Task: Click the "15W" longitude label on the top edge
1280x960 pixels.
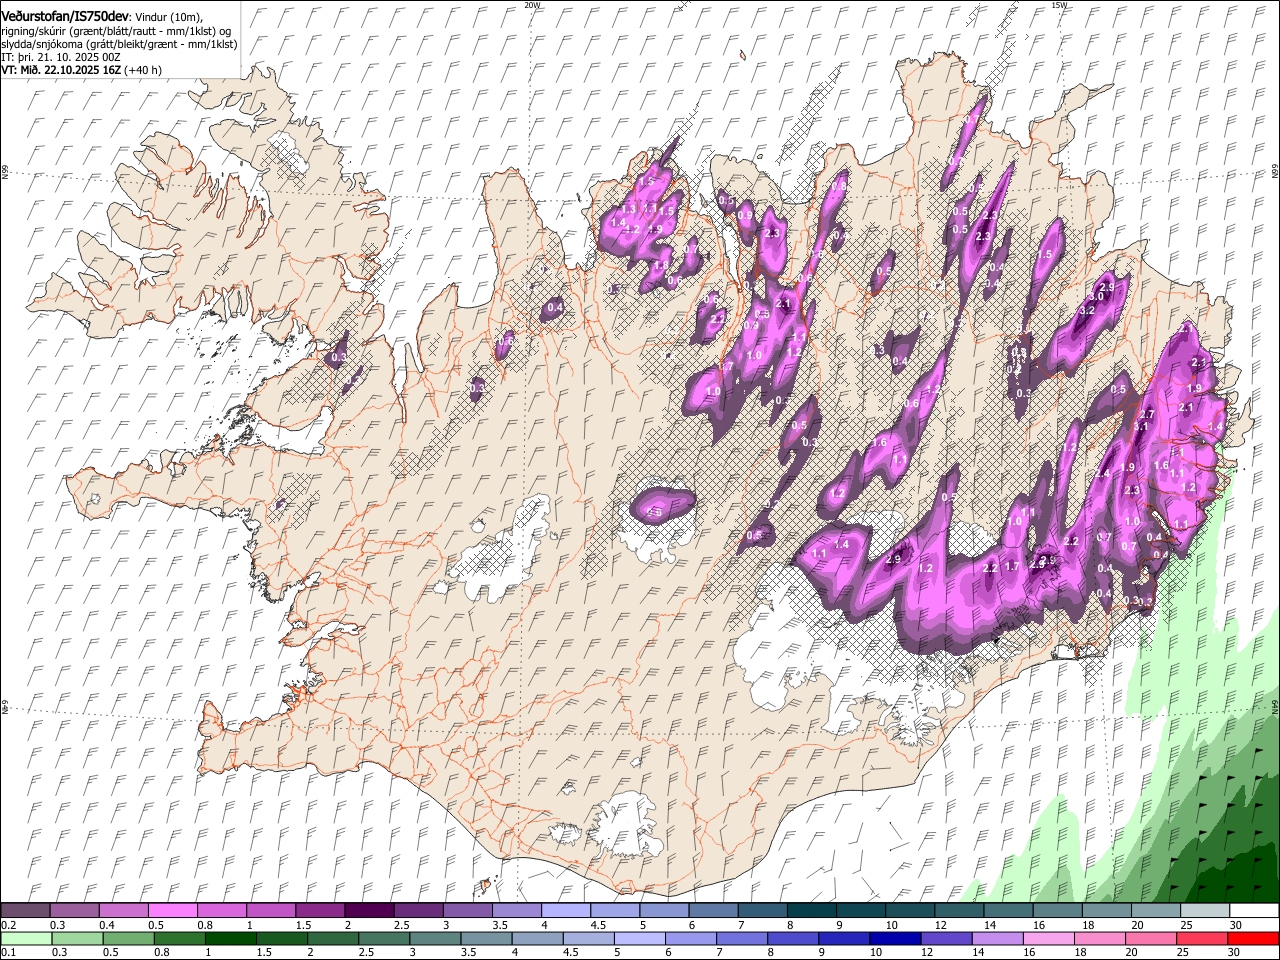Action: click(x=1059, y=5)
